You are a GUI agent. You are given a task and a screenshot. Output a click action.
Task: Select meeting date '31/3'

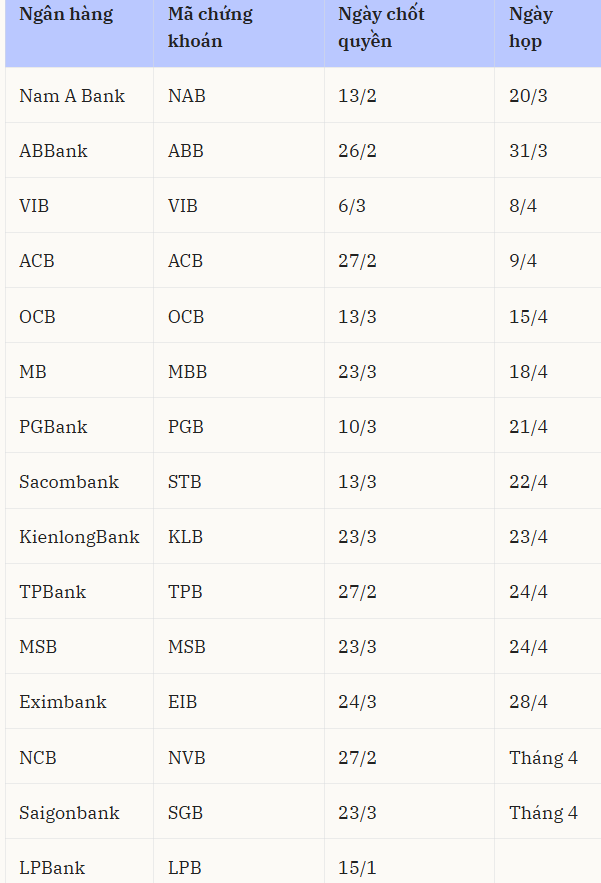point(528,151)
